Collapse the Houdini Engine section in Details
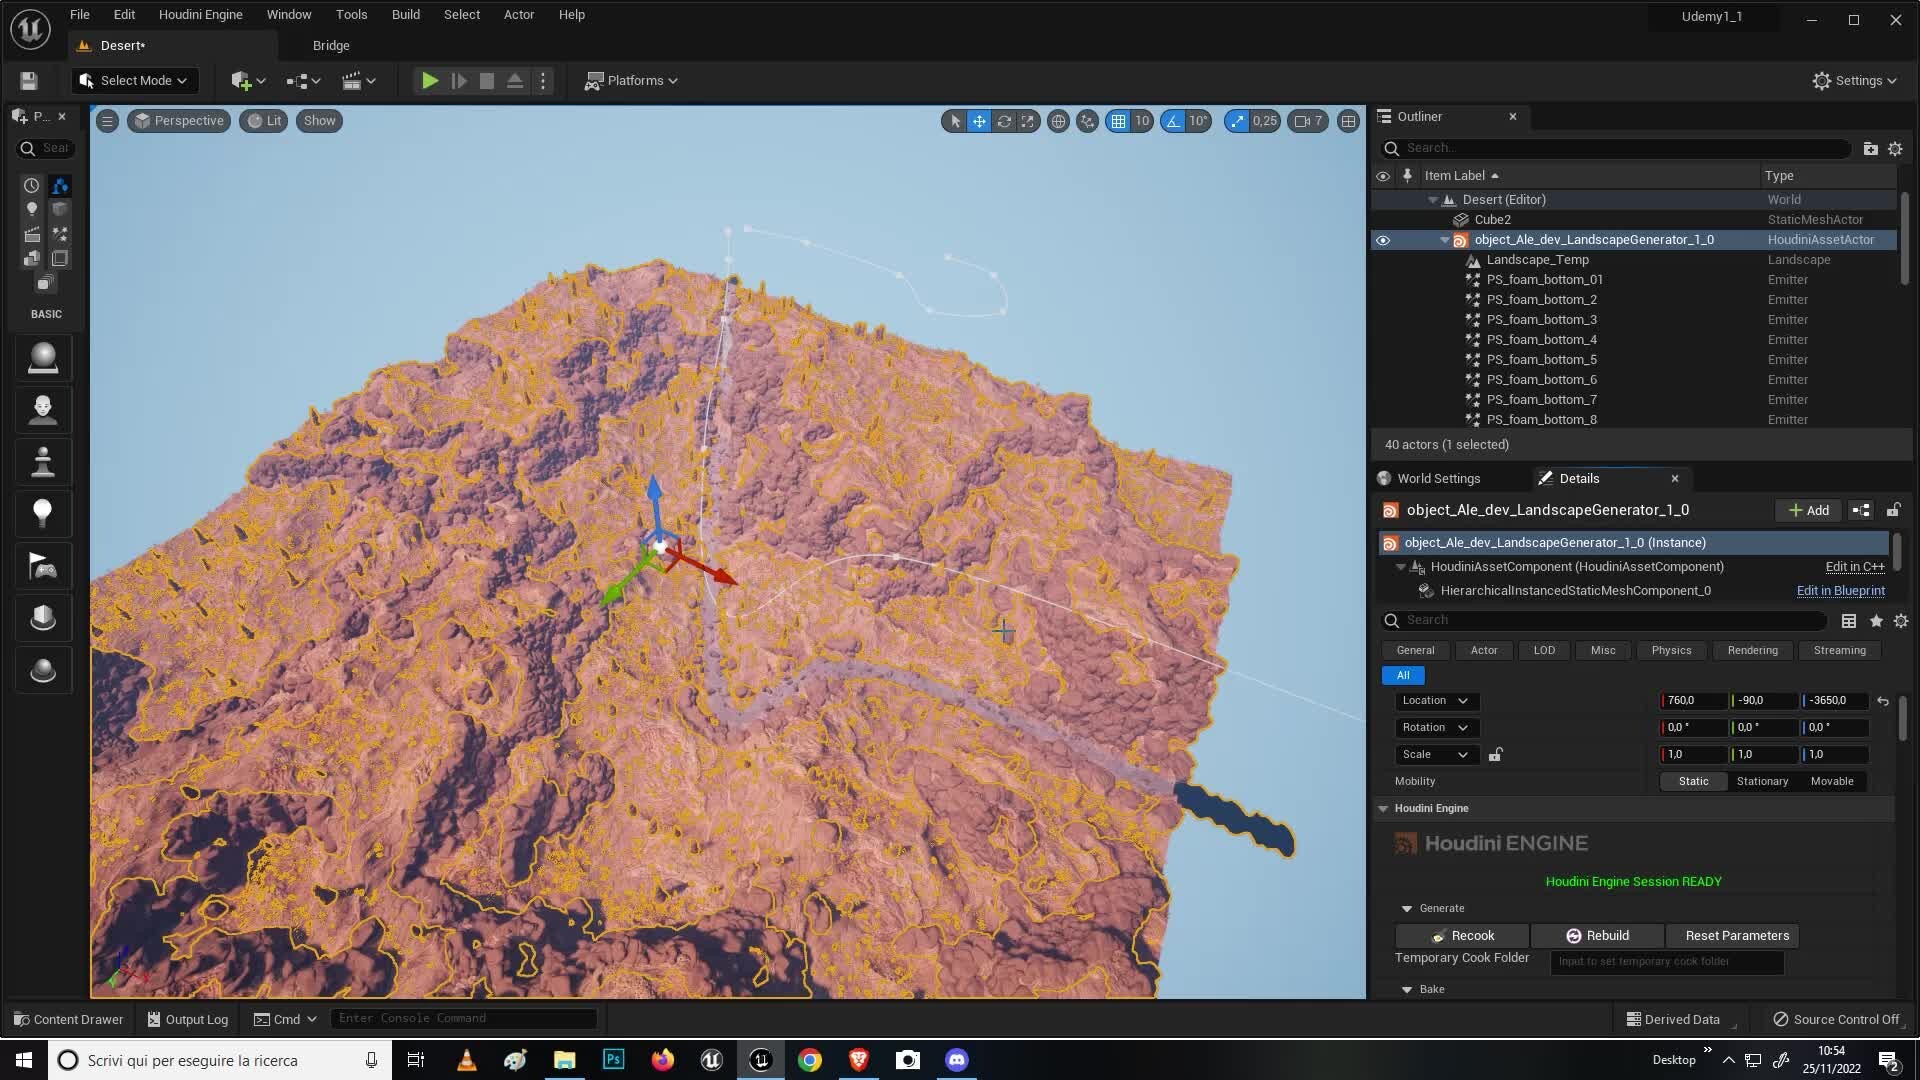 tap(1384, 808)
